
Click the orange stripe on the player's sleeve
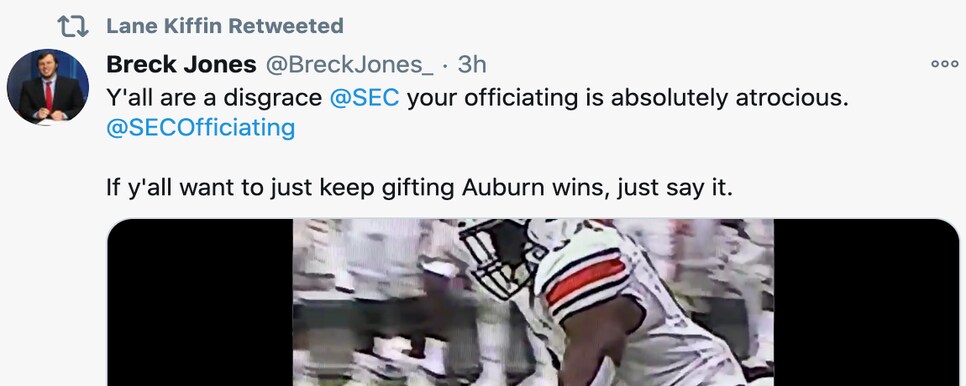(x=586, y=280)
